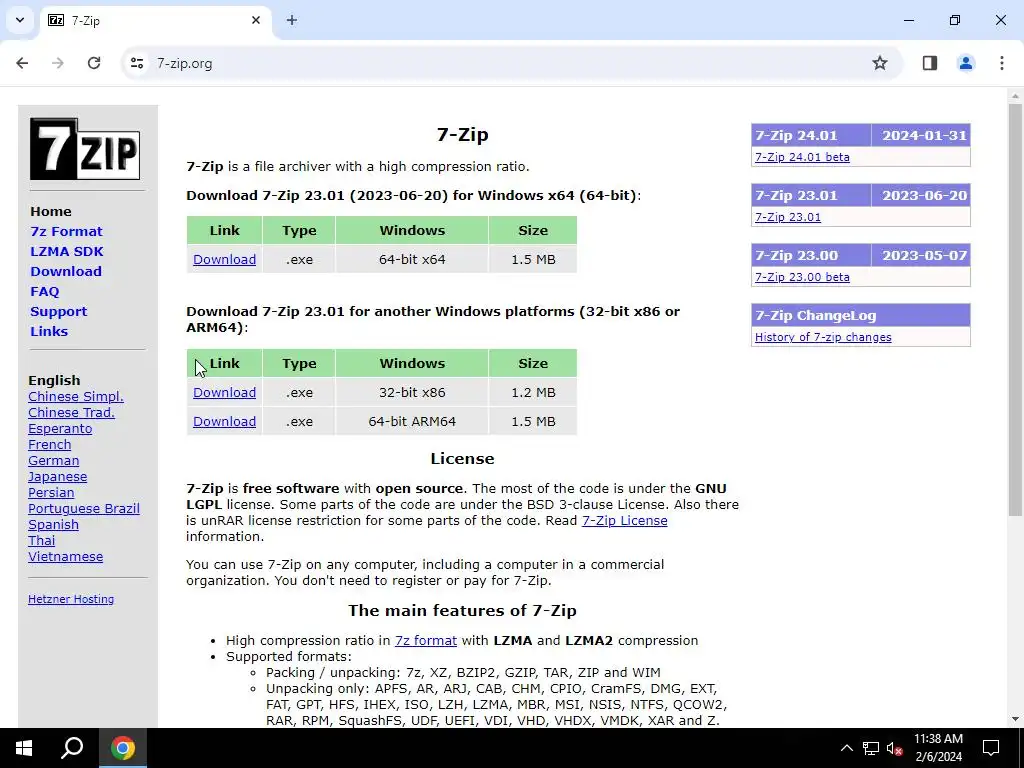Open the 7z Format page

pyautogui.click(x=66, y=231)
